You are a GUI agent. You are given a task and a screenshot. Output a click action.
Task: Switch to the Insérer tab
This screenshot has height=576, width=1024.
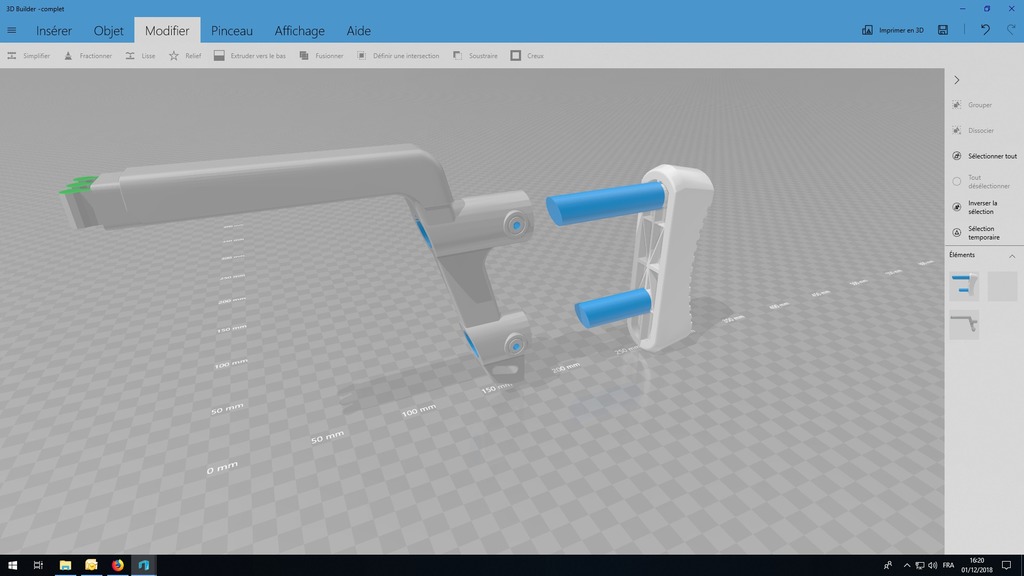coord(54,31)
